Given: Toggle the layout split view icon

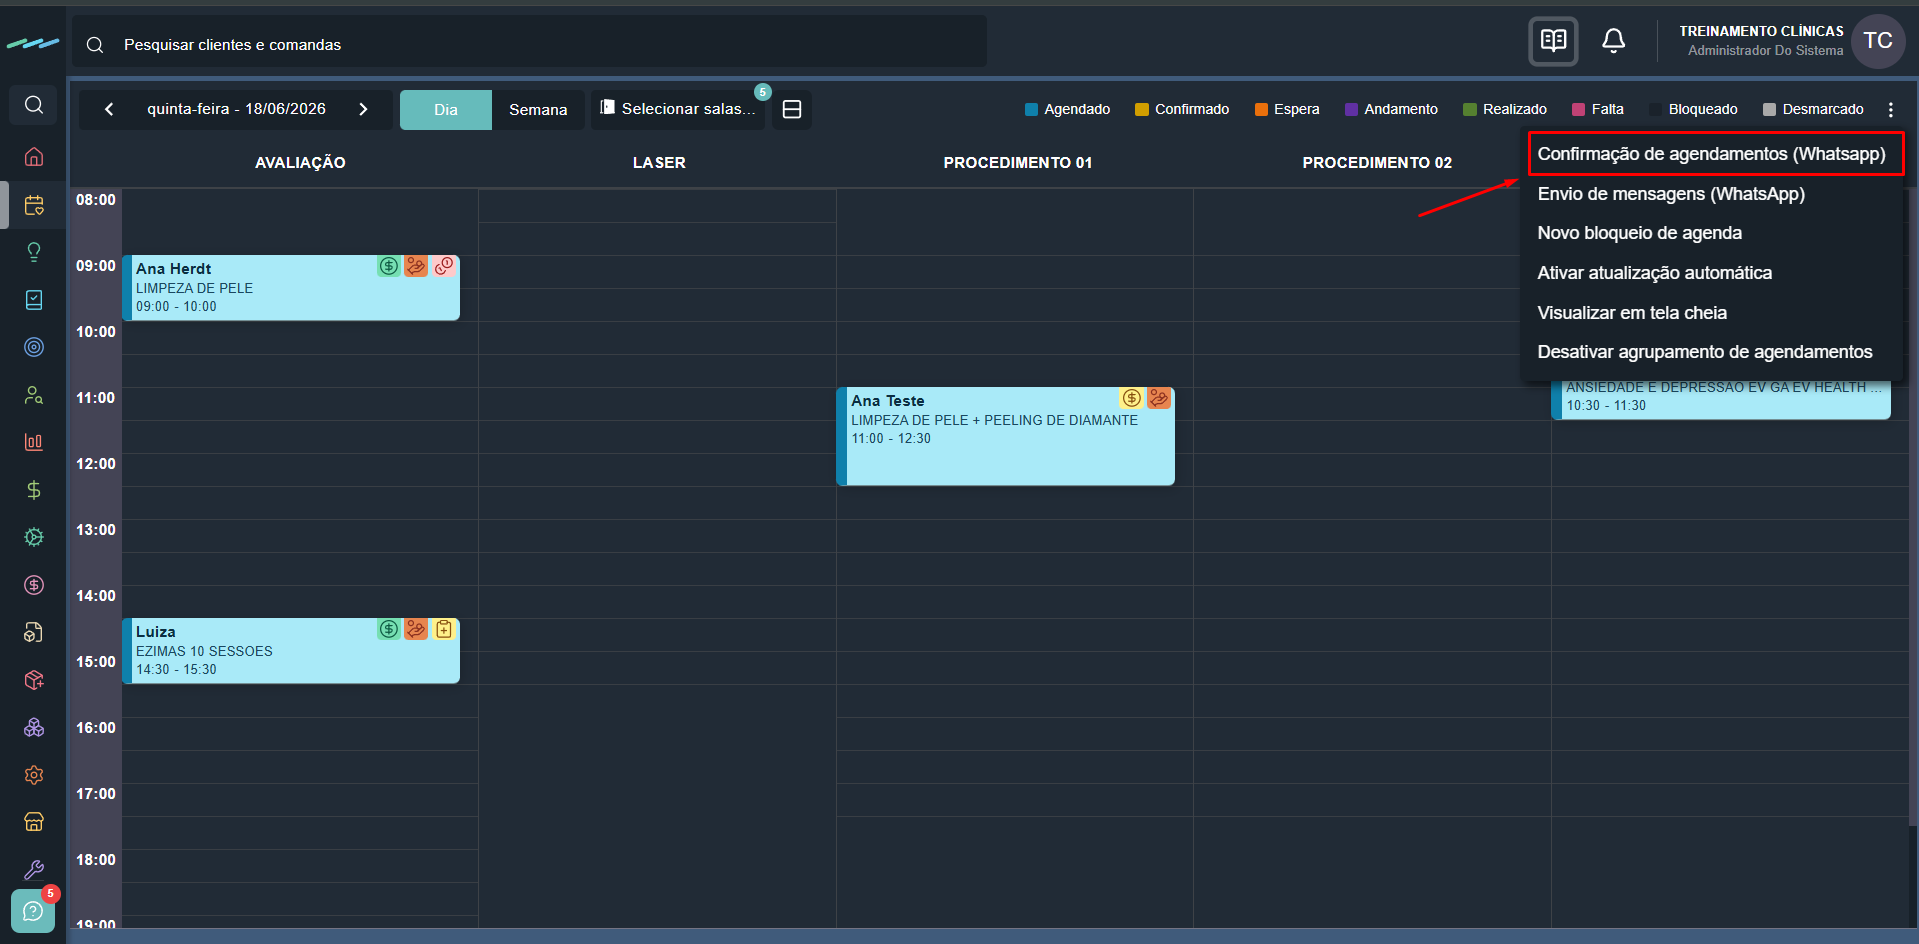Looking at the screenshot, I should click(x=792, y=110).
